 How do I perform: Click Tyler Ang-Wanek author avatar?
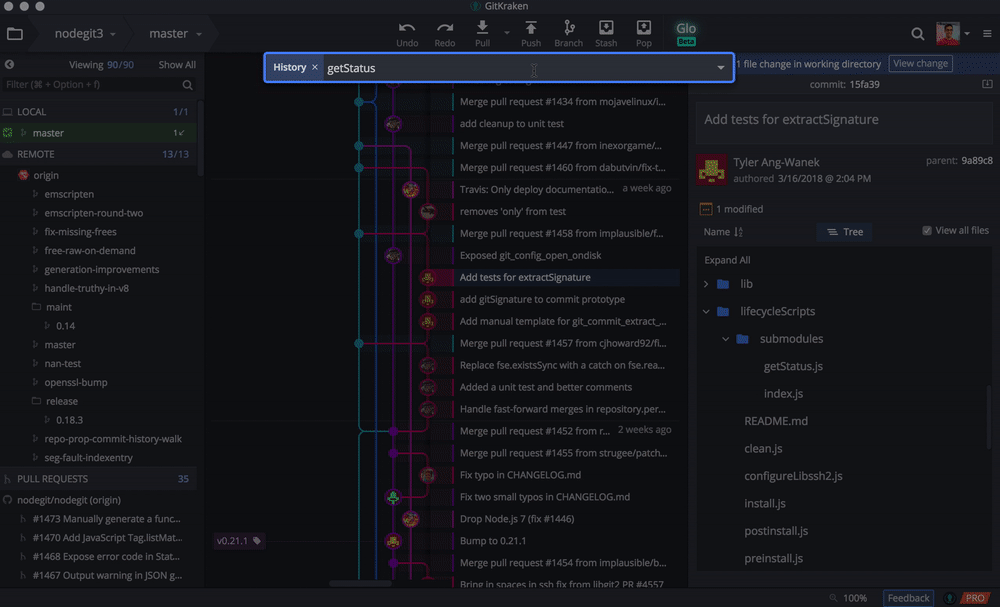(x=712, y=170)
